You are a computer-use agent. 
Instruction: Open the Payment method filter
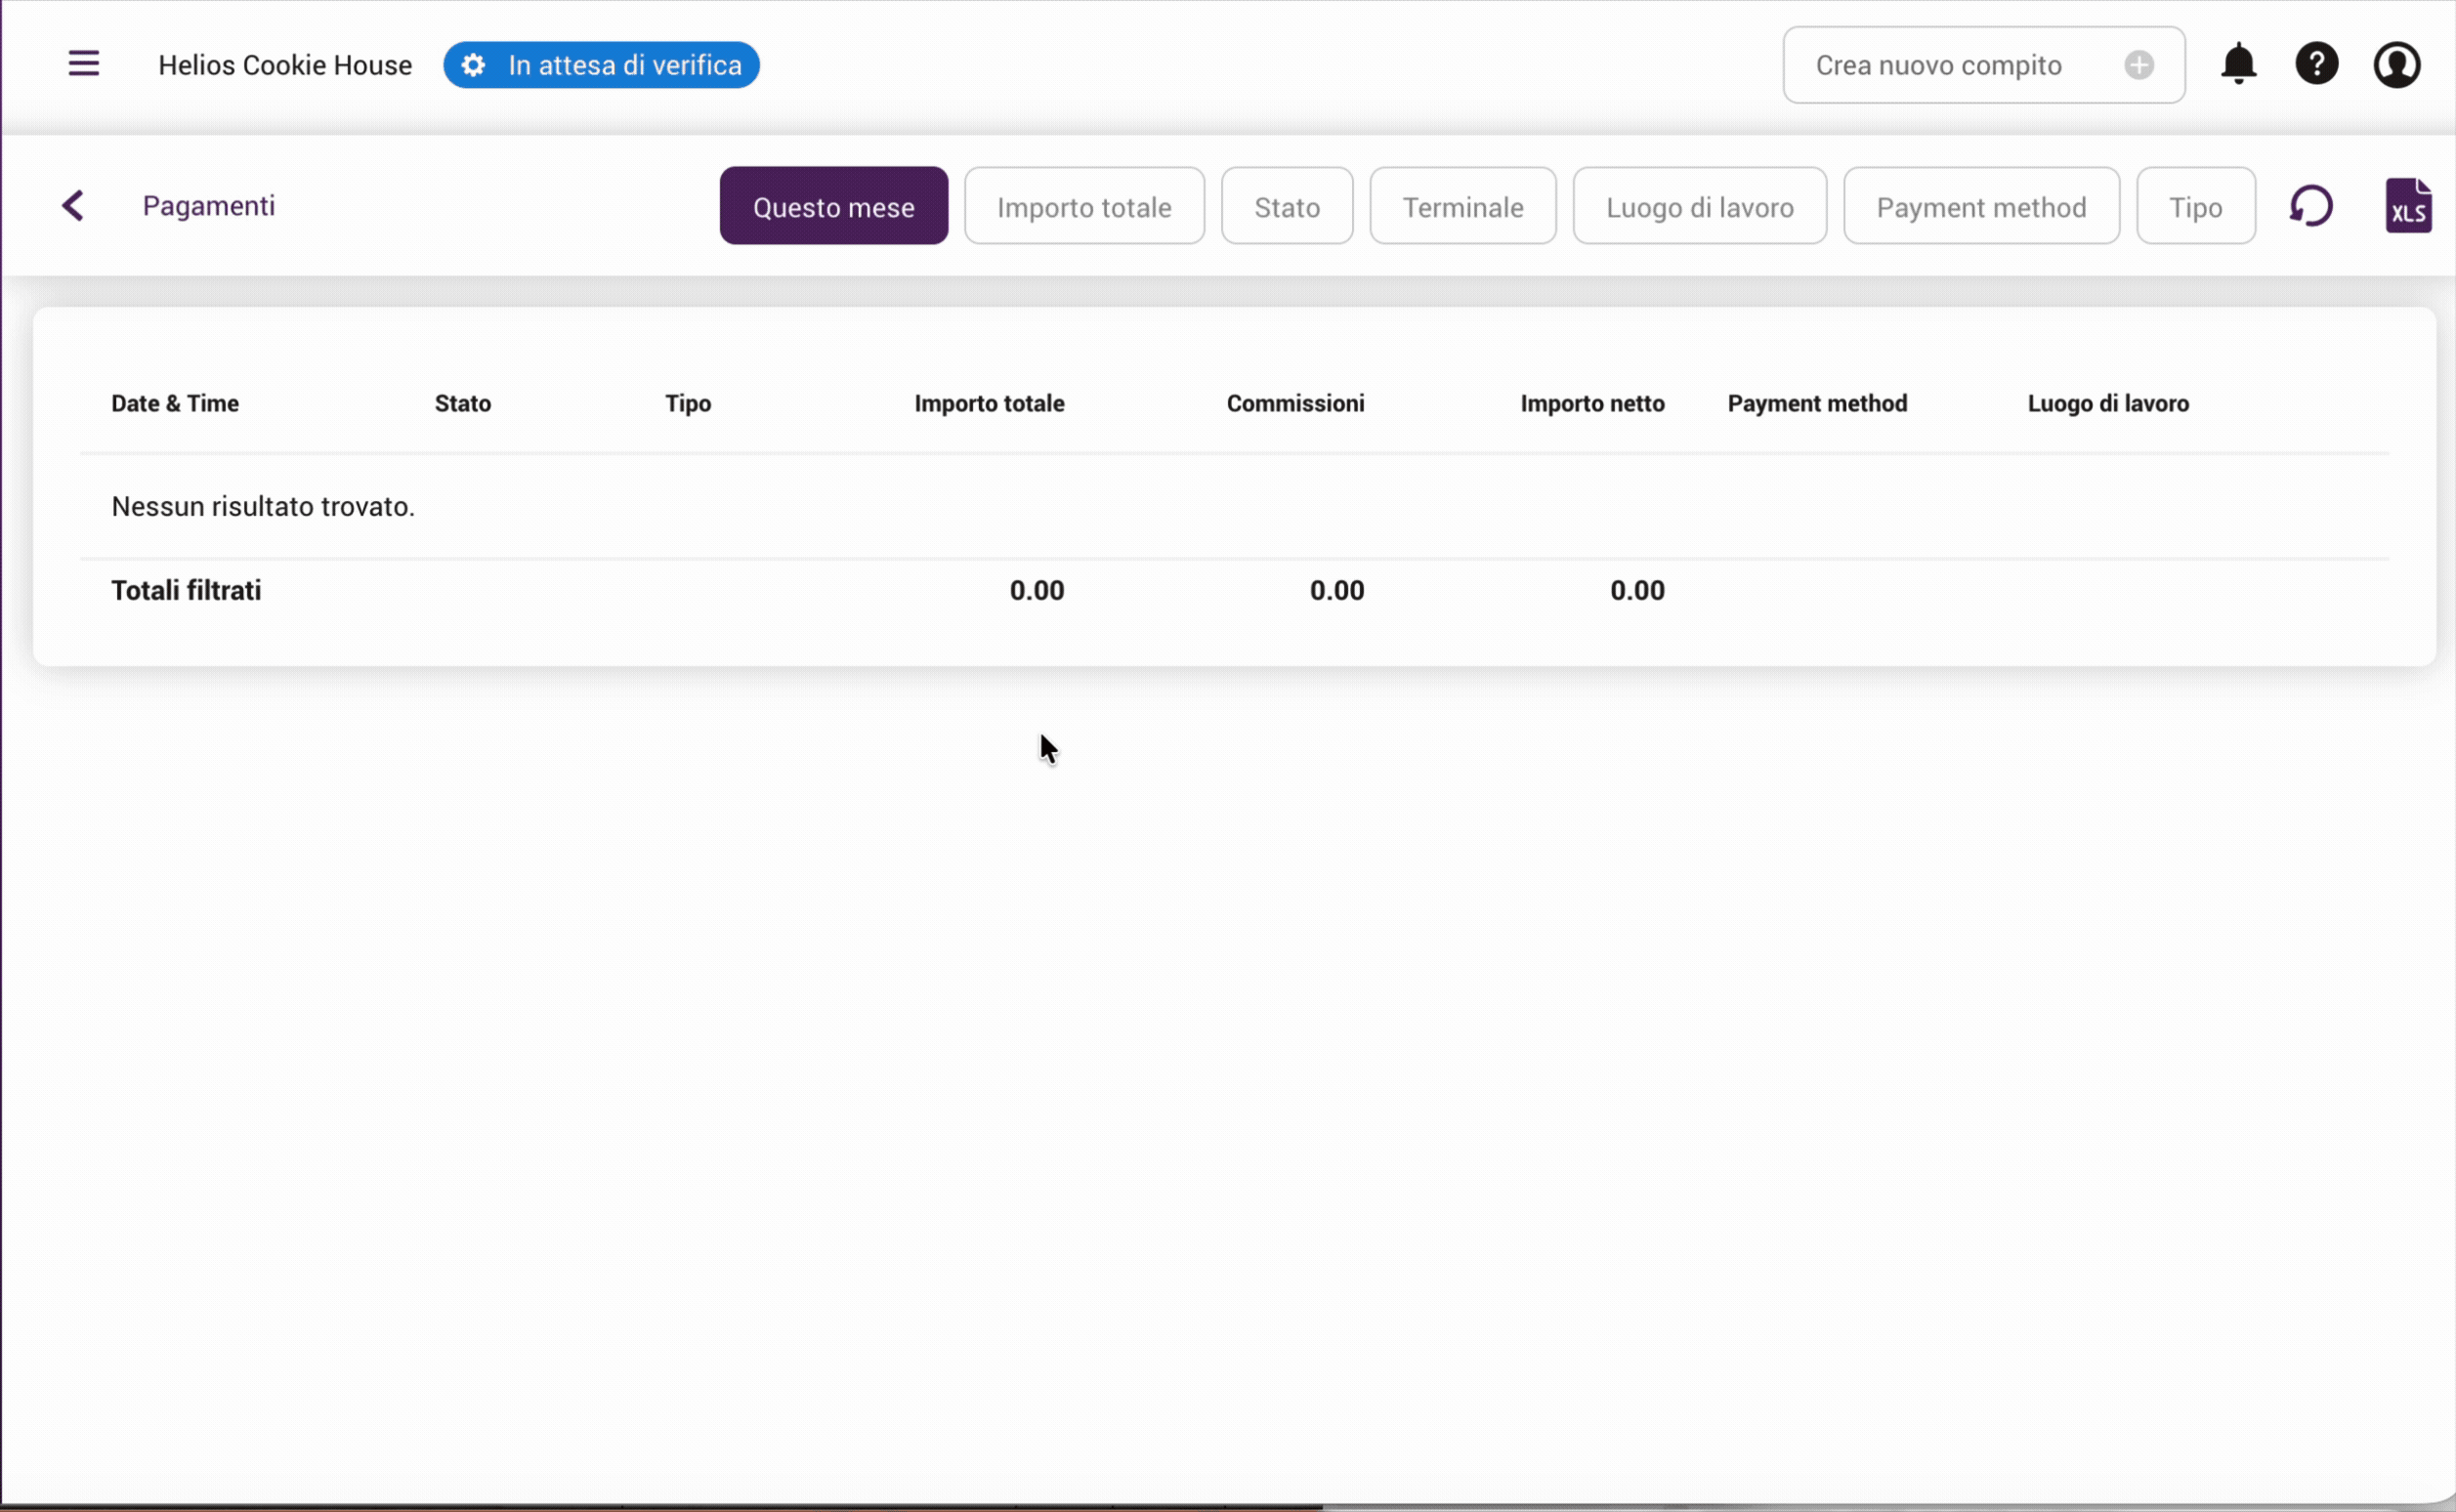(1981, 206)
